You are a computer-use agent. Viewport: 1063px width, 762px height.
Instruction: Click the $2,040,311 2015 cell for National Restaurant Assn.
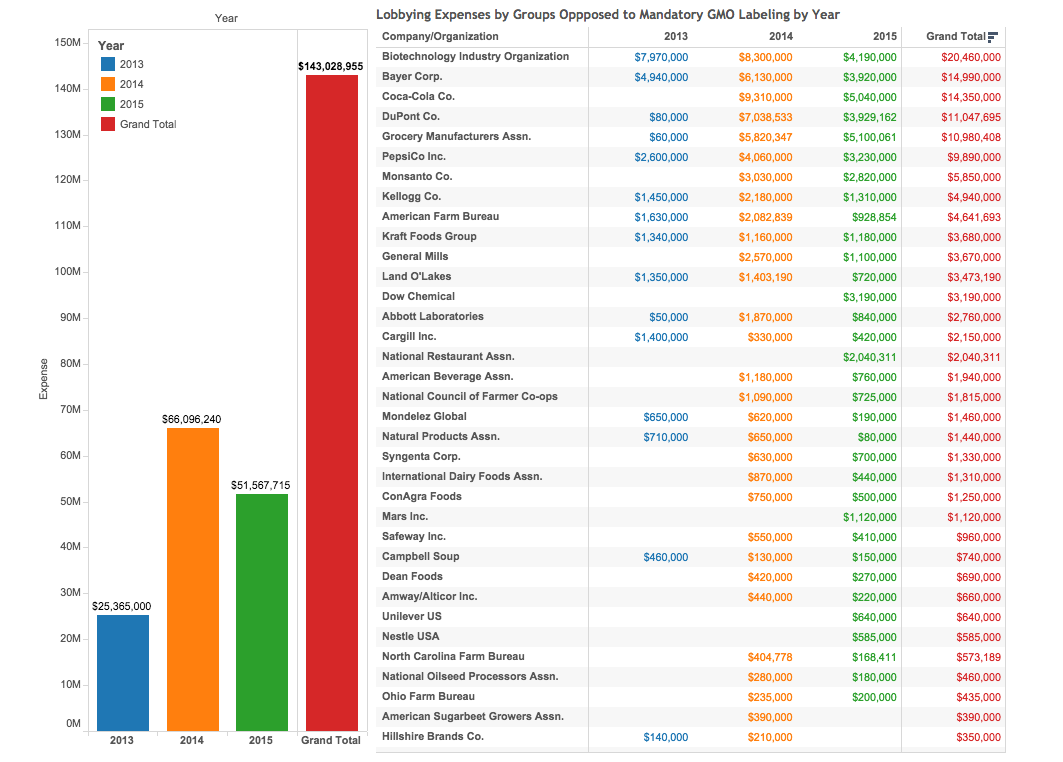pyautogui.click(x=870, y=357)
